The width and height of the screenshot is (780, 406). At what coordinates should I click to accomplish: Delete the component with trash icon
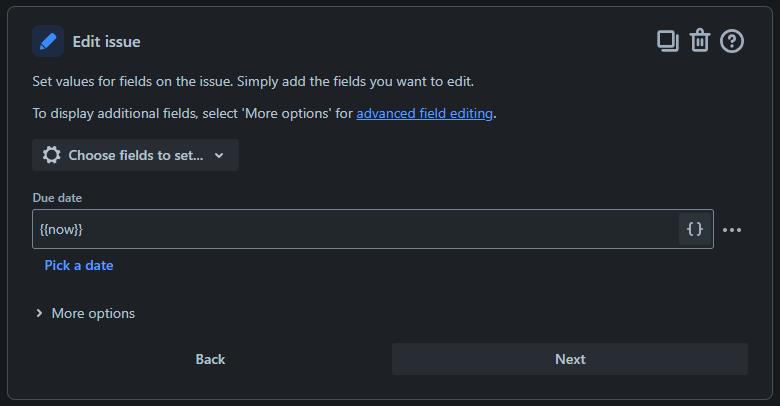coord(699,41)
